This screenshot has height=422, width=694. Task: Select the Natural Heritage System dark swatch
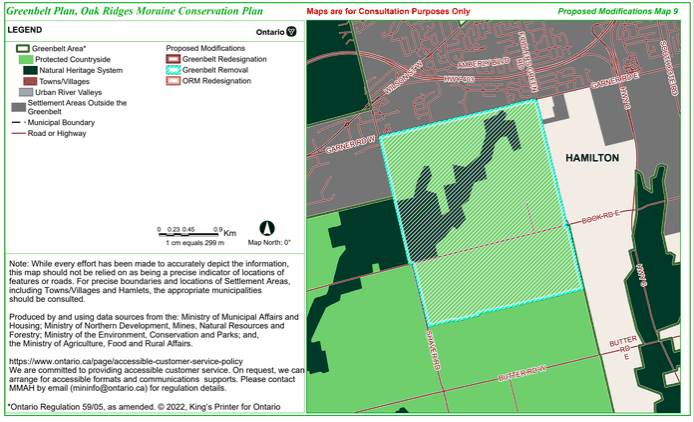29,70
